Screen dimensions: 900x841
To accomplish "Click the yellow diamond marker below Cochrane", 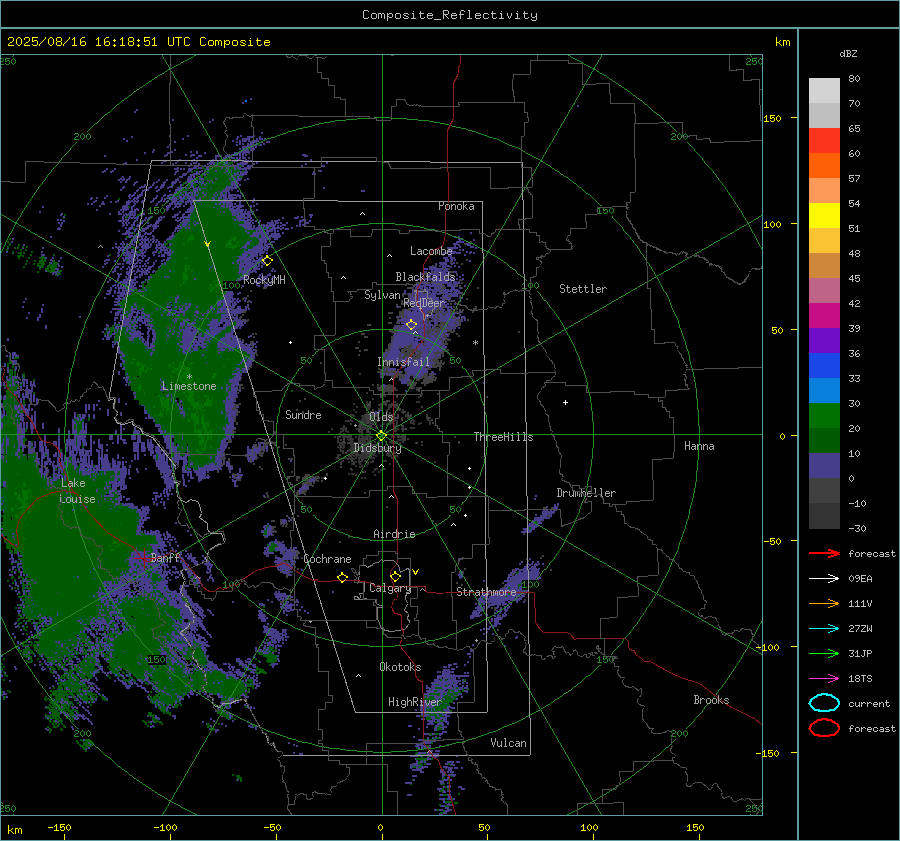I will pyautogui.click(x=342, y=578).
